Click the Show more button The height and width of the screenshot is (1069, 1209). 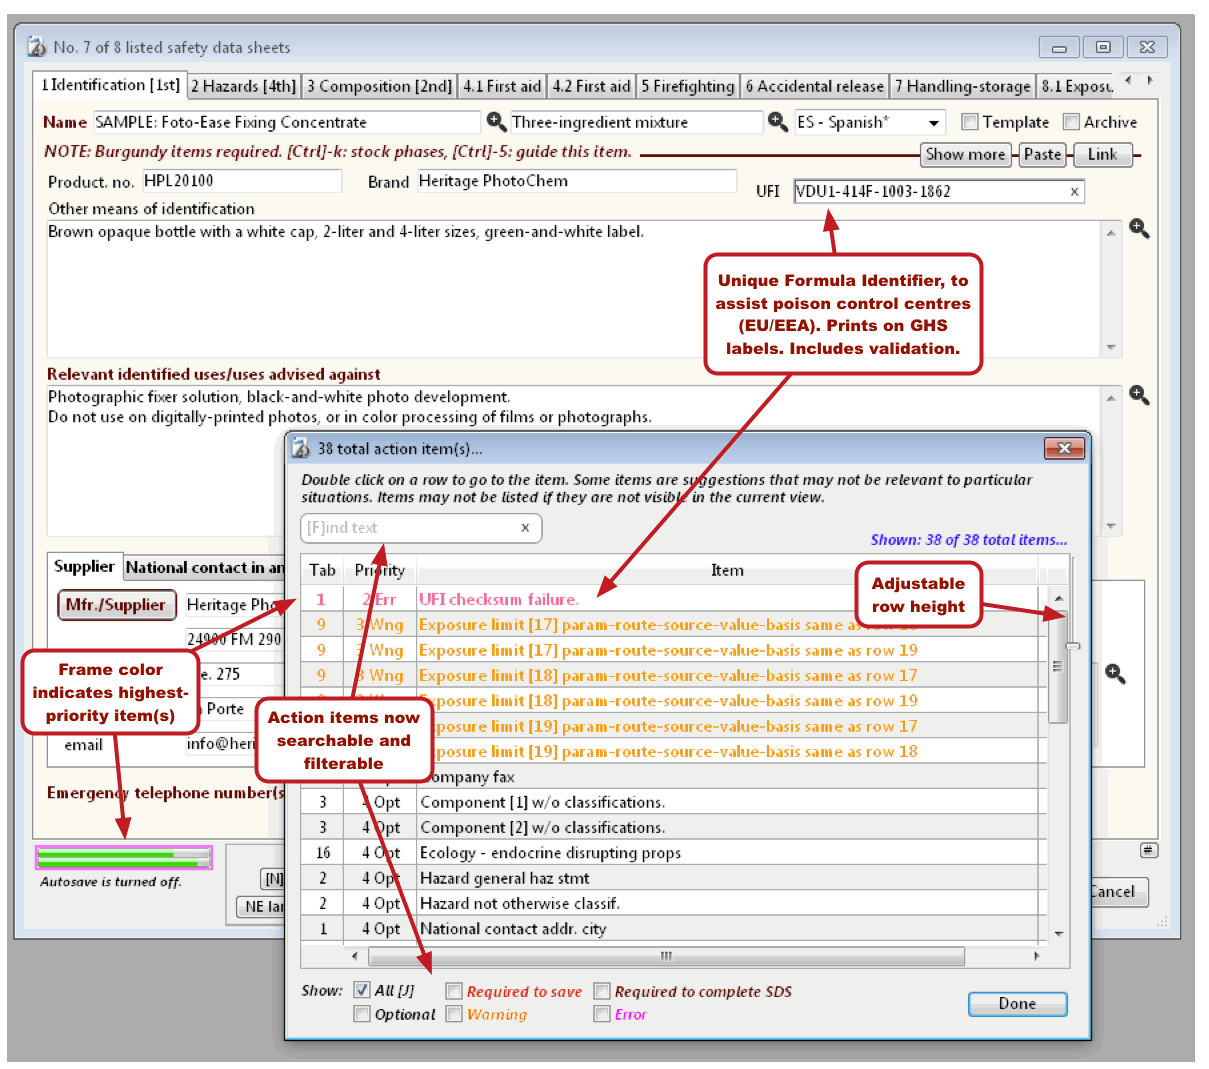point(965,154)
